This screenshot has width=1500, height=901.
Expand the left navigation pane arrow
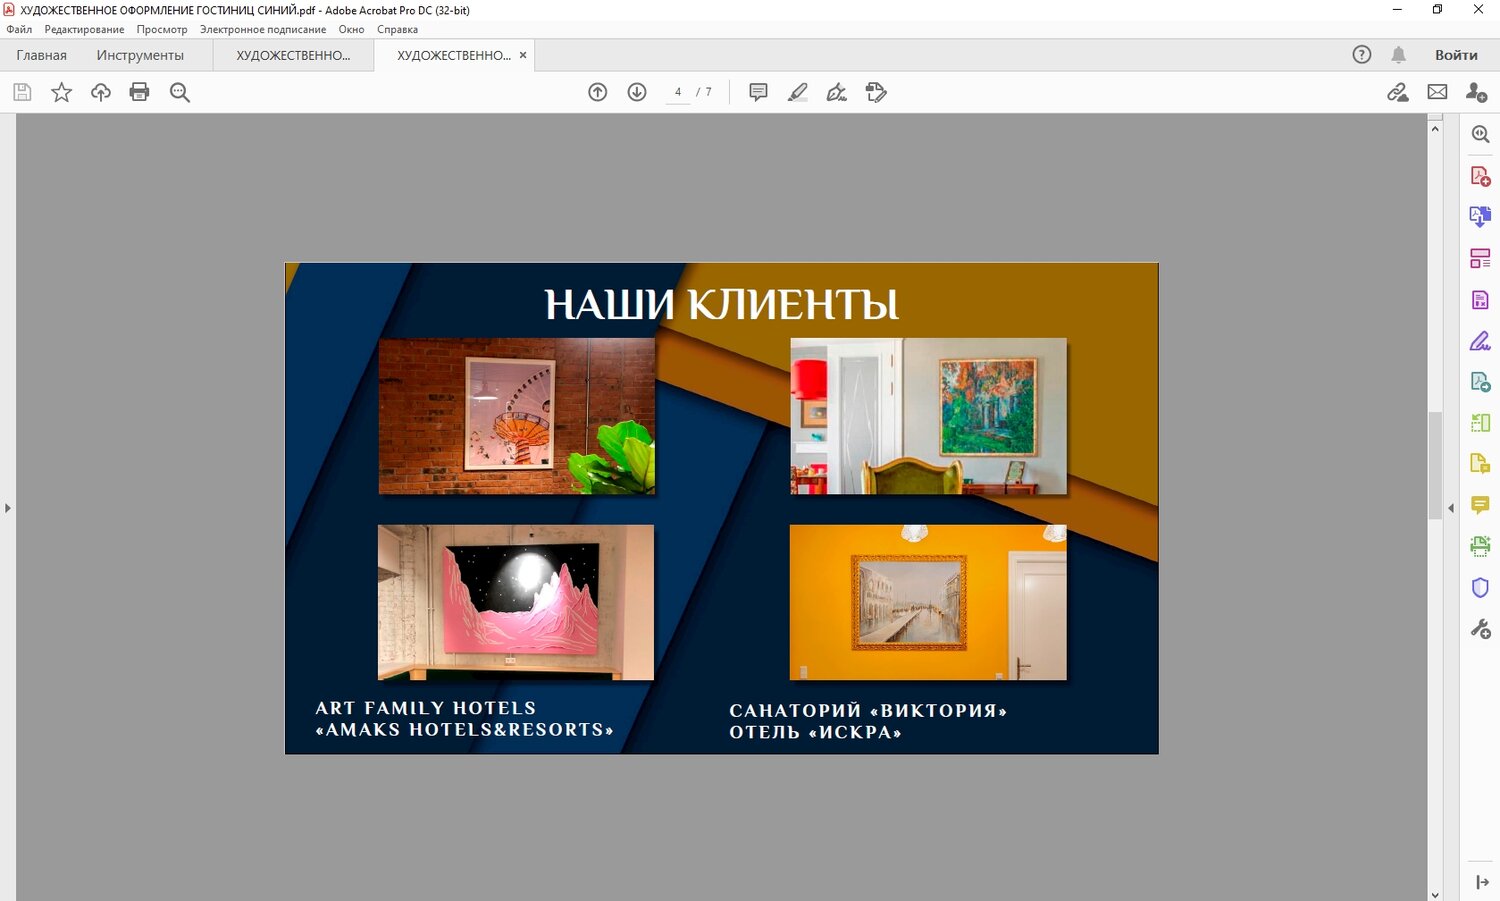(x=8, y=508)
